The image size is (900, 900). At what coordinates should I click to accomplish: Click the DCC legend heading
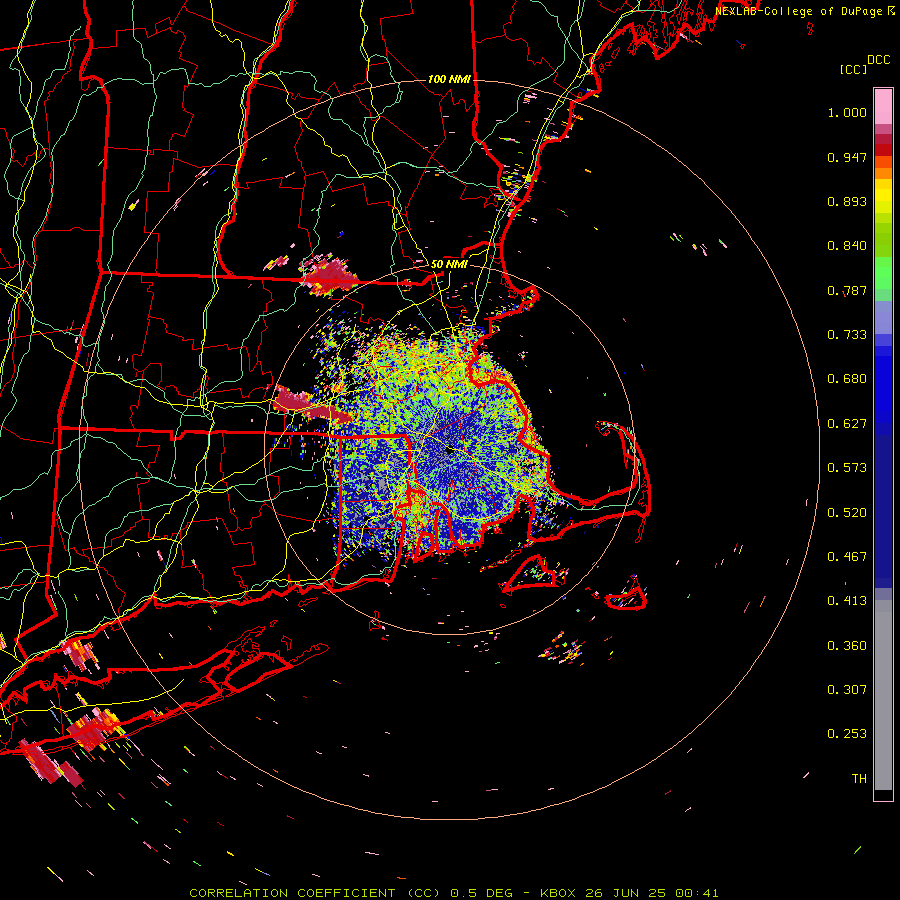click(878, 60)
